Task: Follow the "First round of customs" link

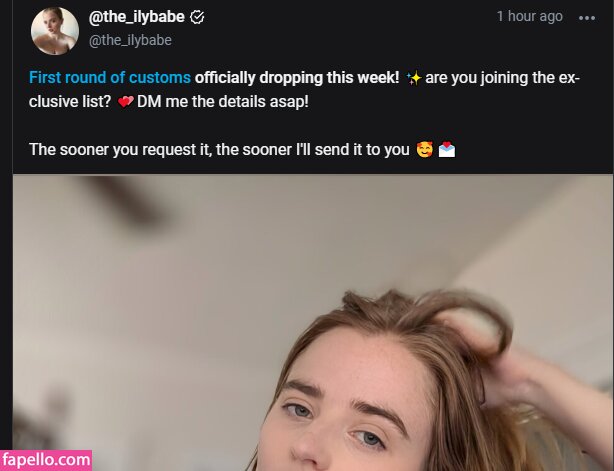Action: click(110, 78)
